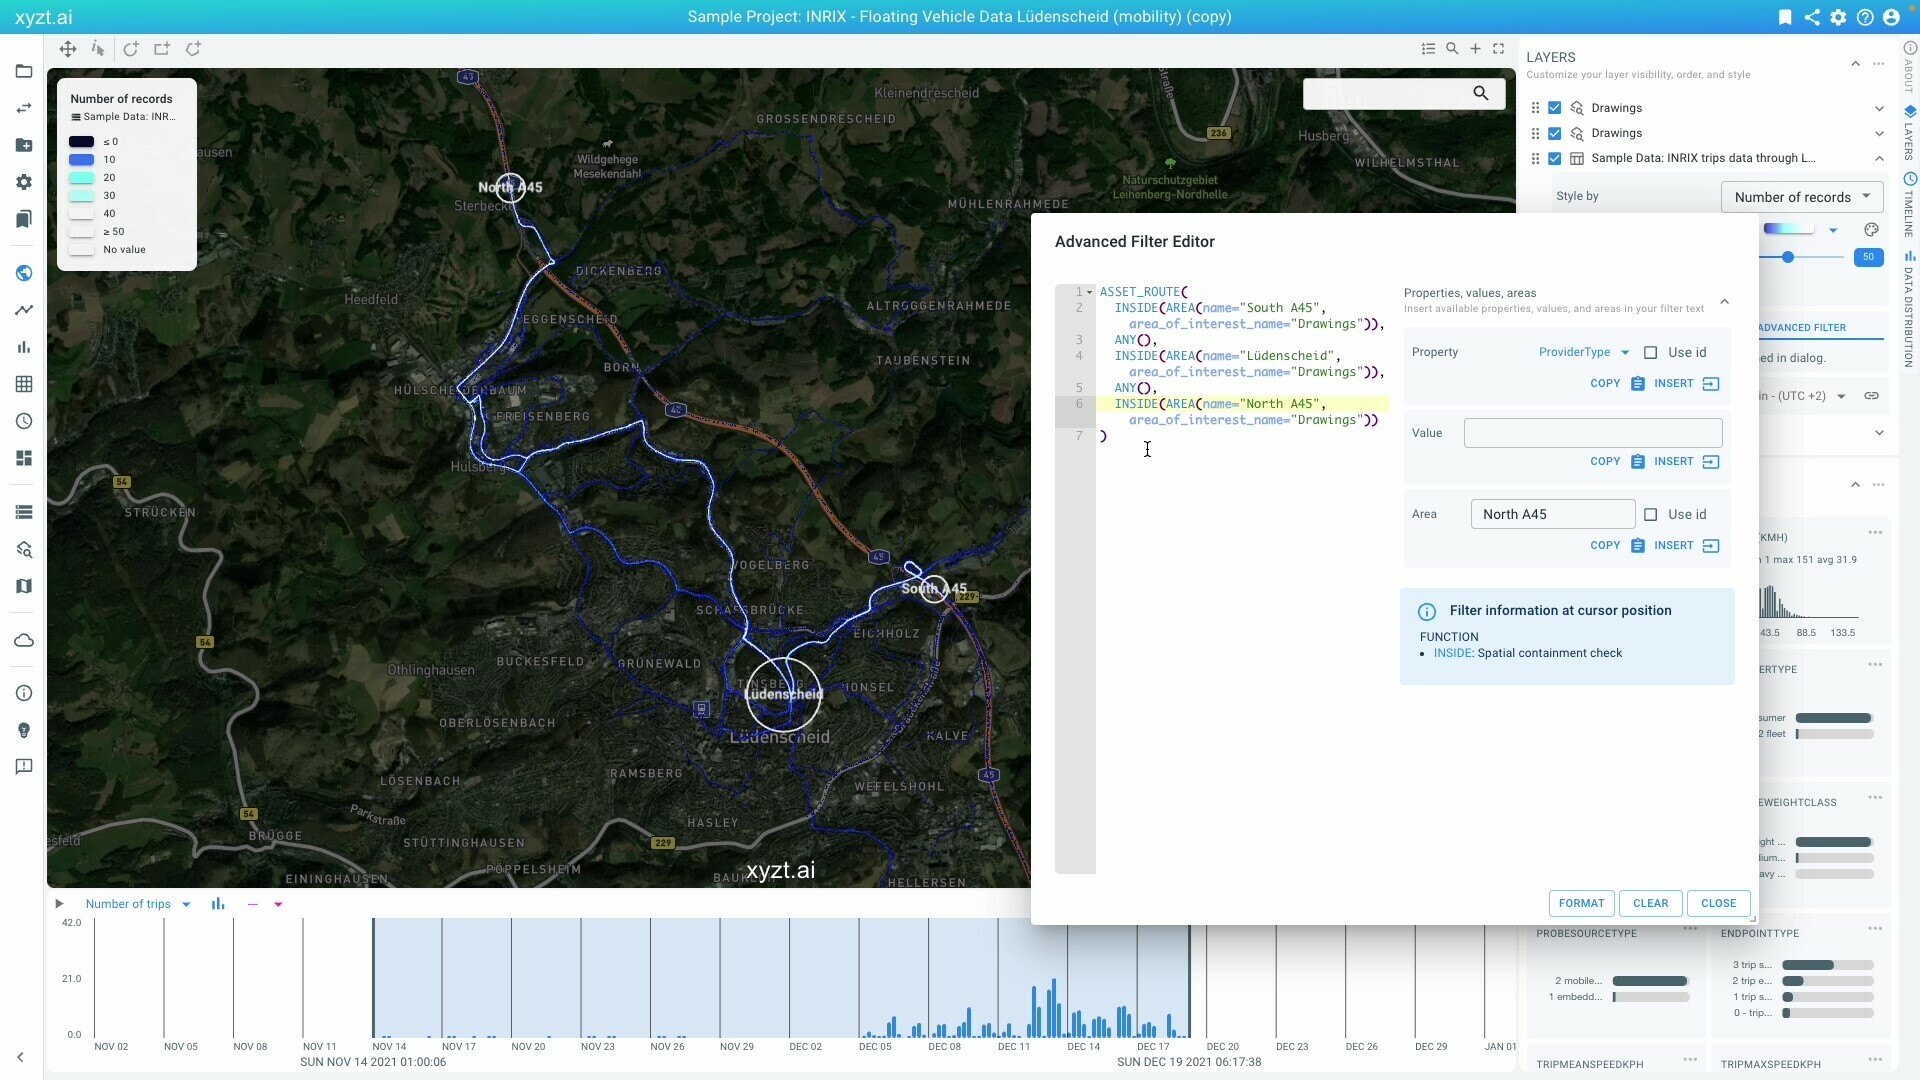1920x1080 pixels.
Task: Toggle the first Drawings layer checkbox
Action: 1555,108
